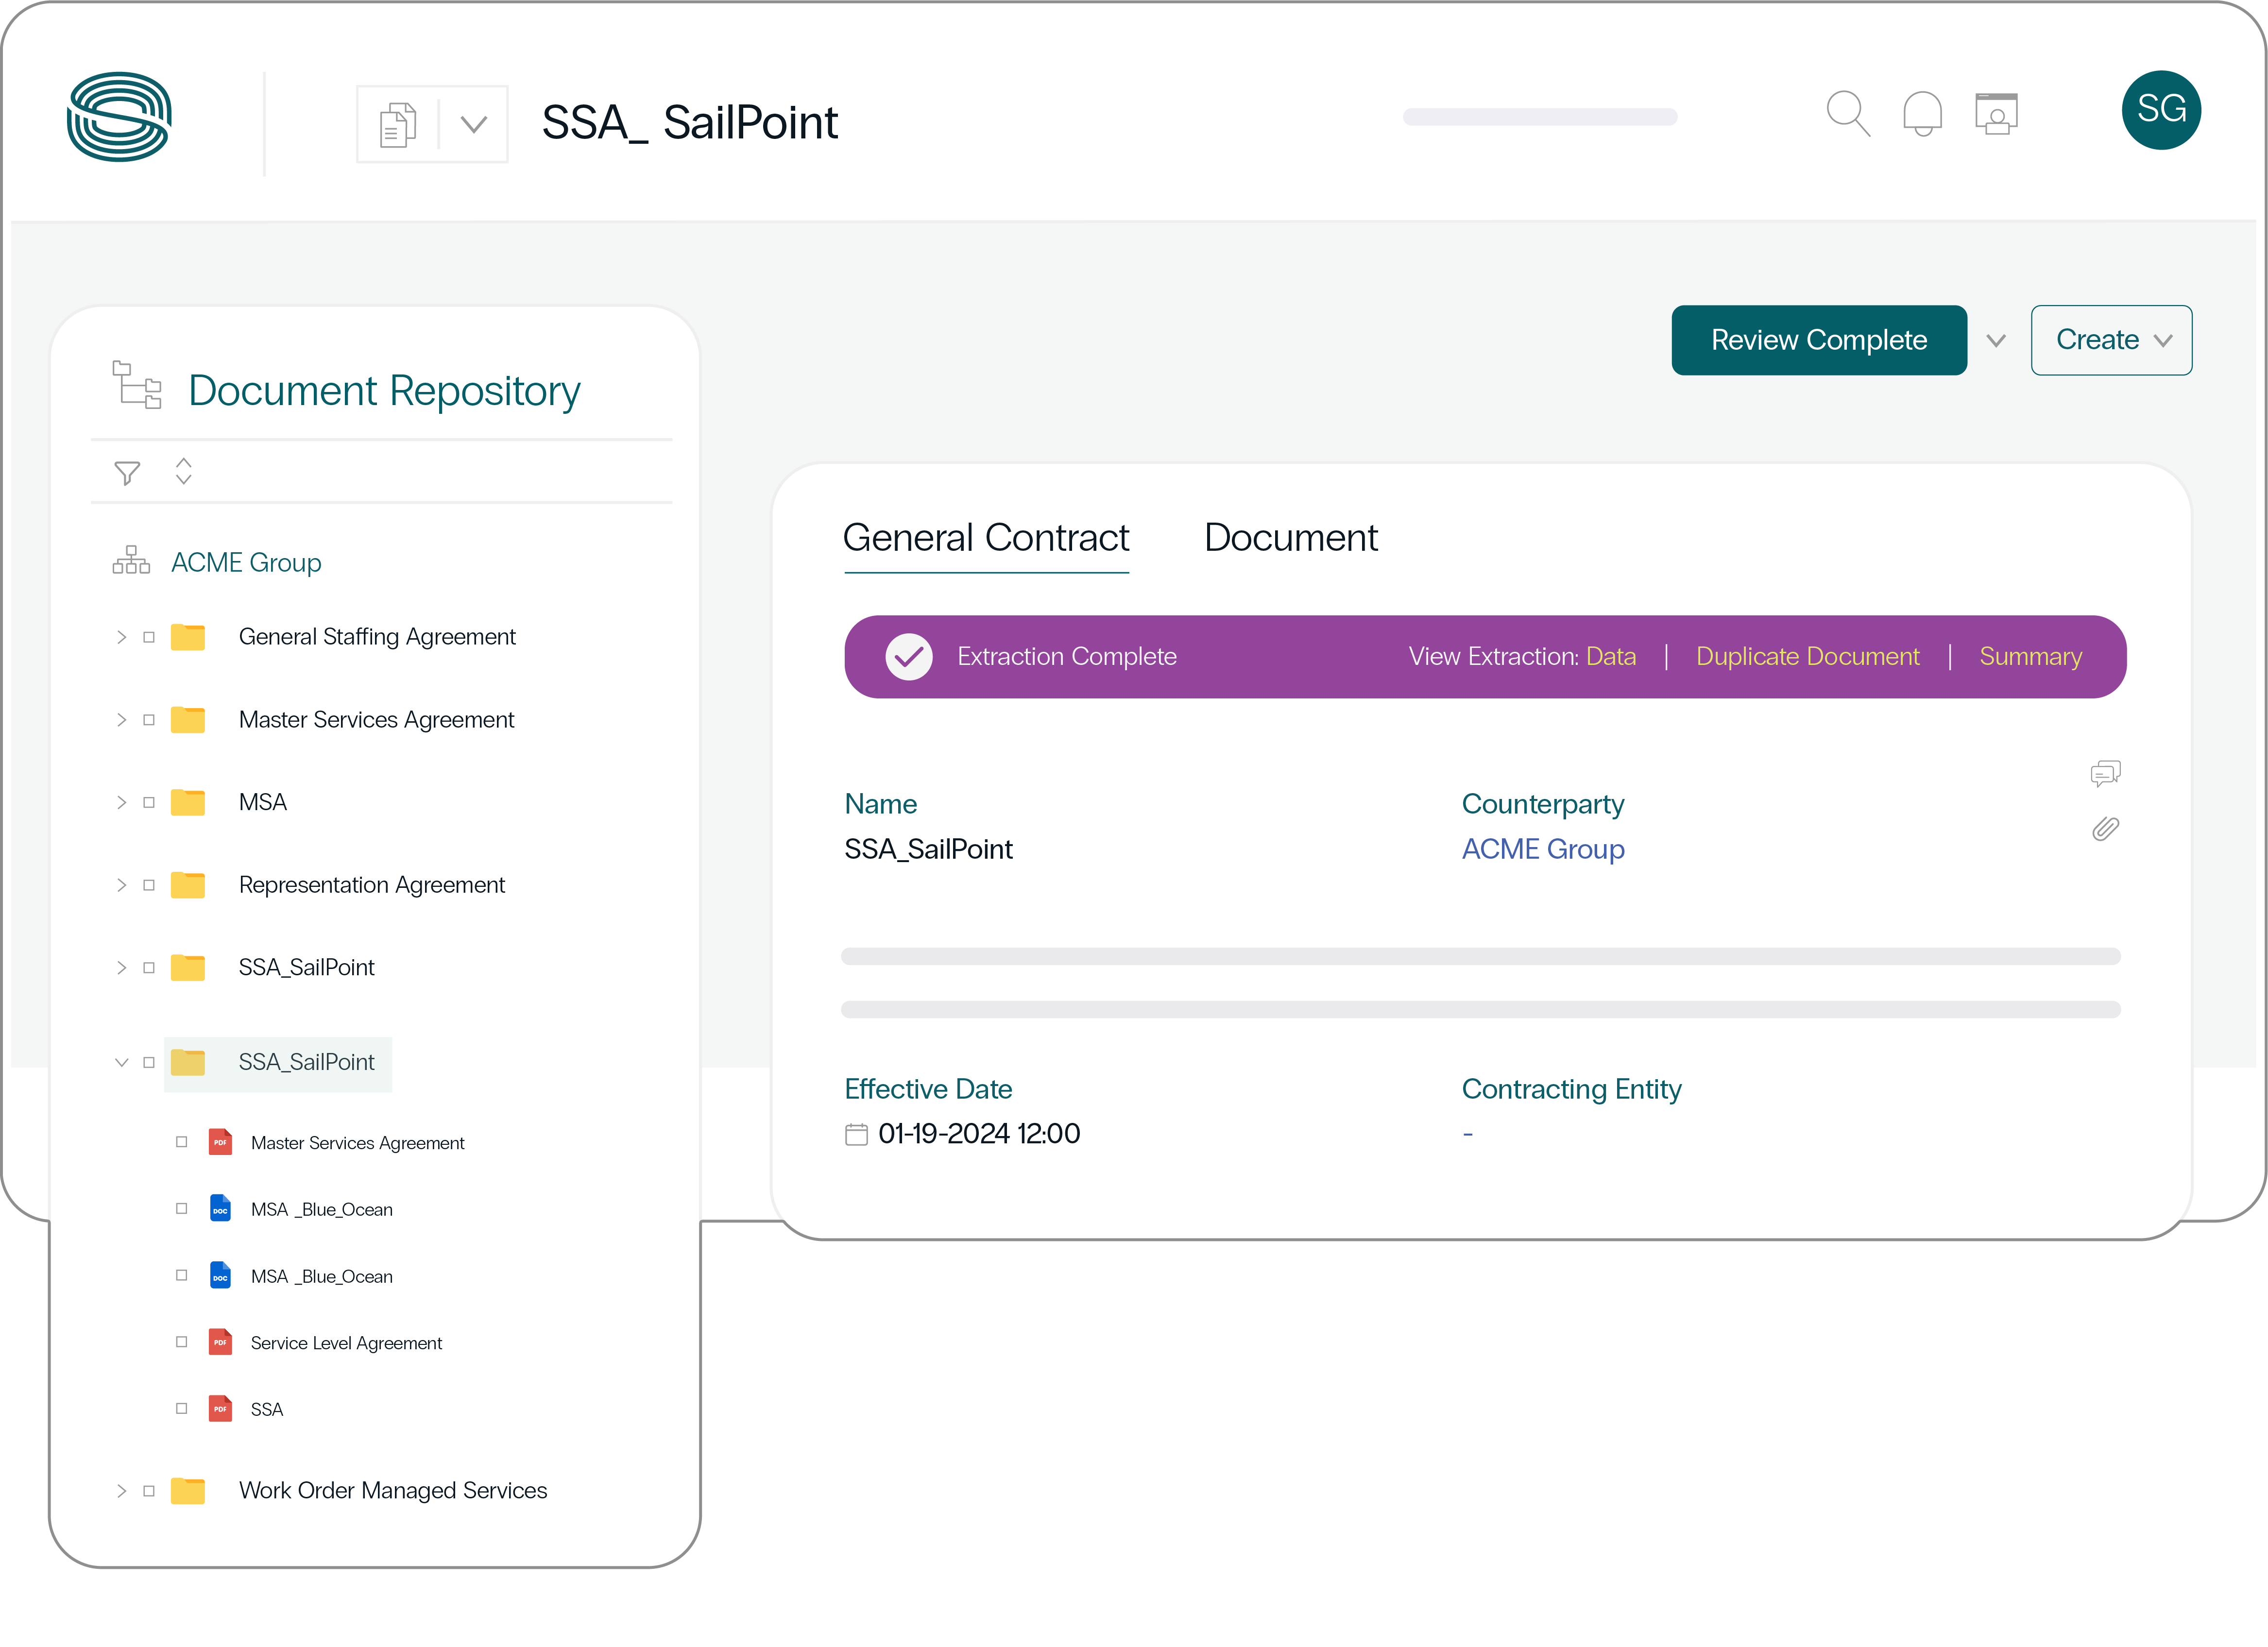Click the MSA folder icon
Viewport: 2268px width, 1647px height.
[x=188, y=802]
